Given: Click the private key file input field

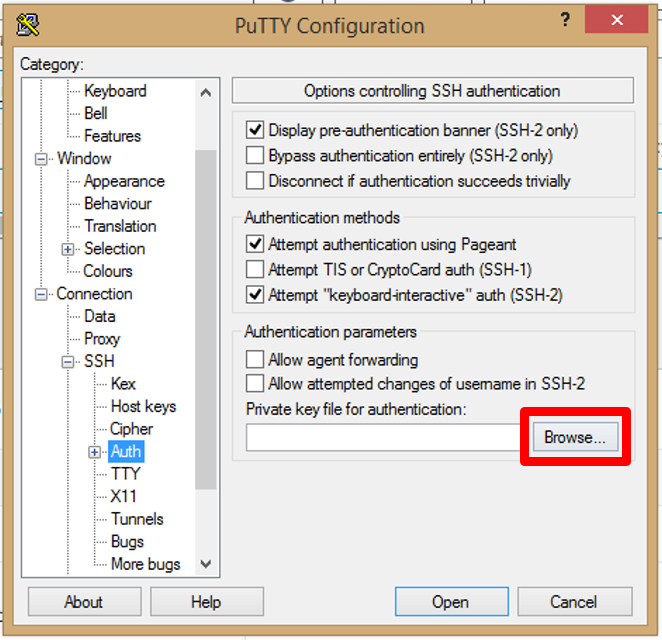Looking at the screenshot, I should pyautogui.click(x=384, y=437).
